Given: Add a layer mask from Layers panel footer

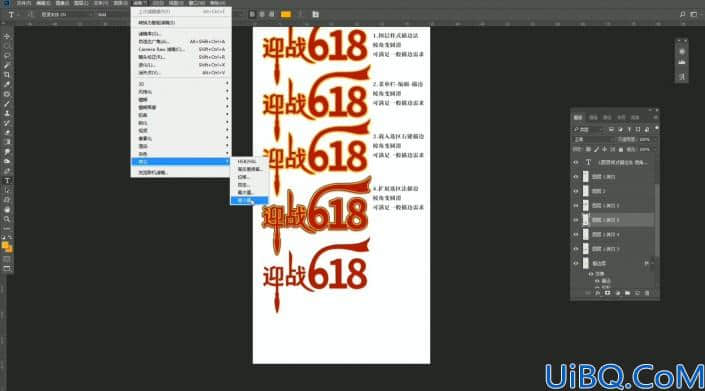Looking at the screenshot, I should (x=607, y=293).
